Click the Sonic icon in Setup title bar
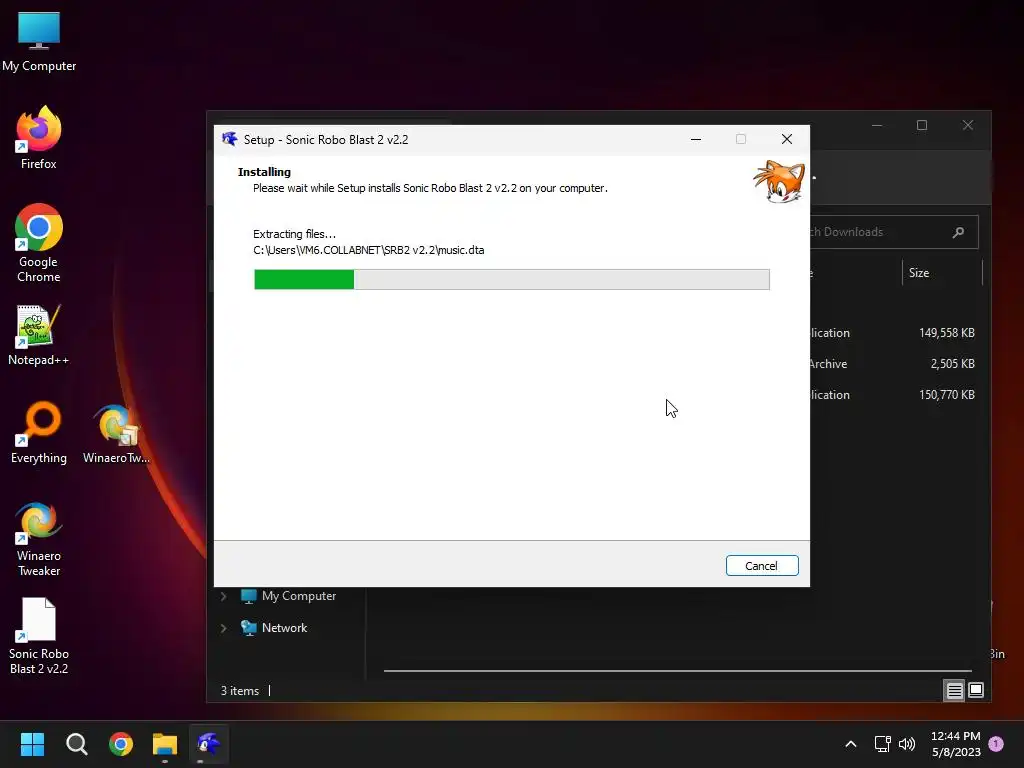The width and height of the screenshot is (1024, 768). (x=229, y=139)
